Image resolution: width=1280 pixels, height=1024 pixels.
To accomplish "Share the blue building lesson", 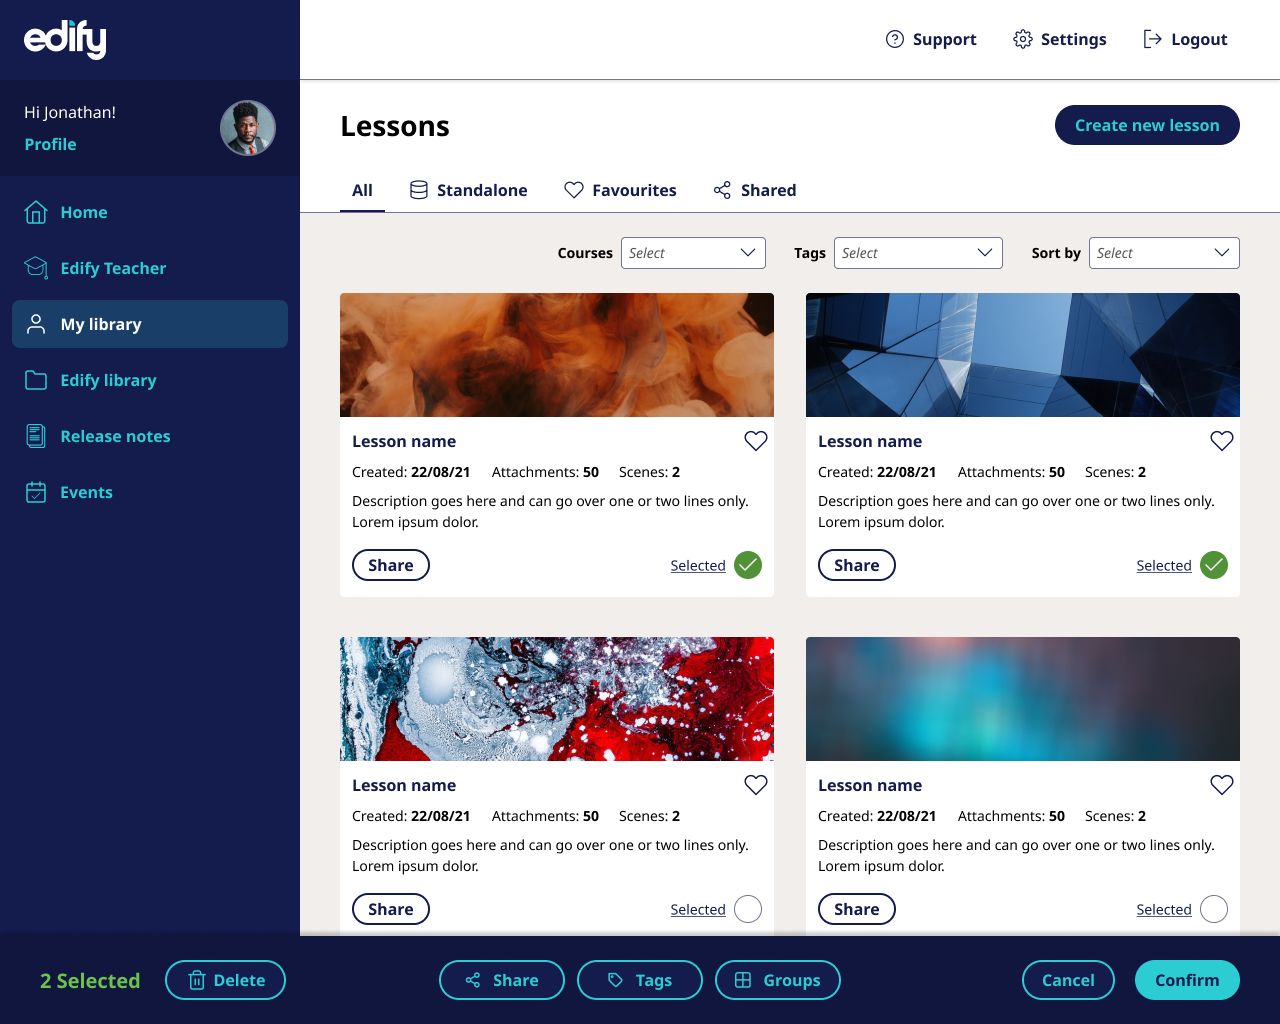I will coord(857,565).
